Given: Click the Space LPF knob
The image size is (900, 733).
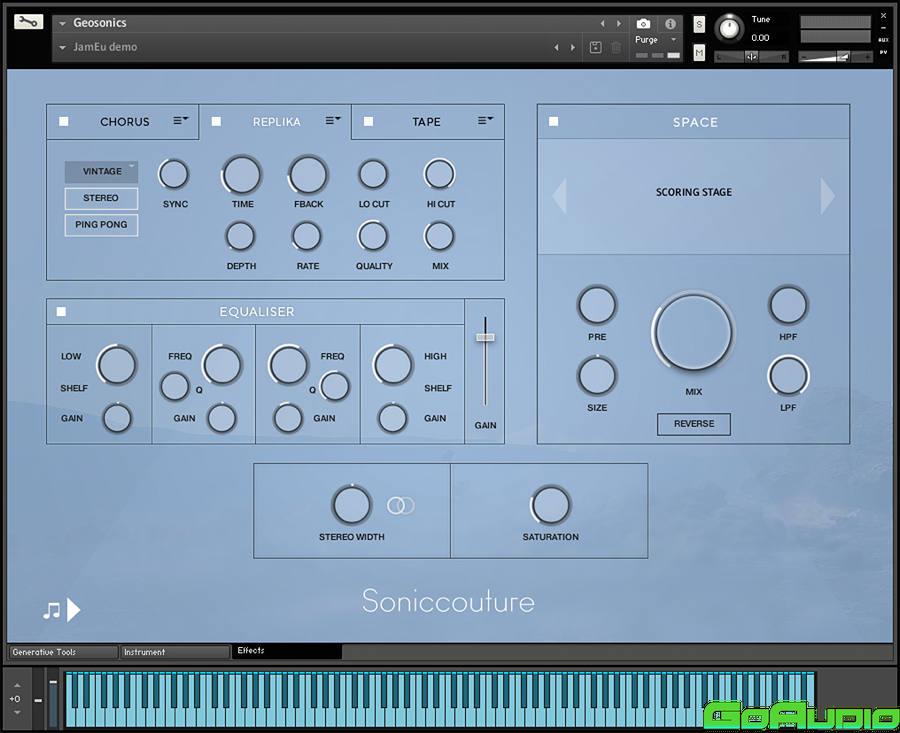Looking at the screenshot, I should 788,377.
